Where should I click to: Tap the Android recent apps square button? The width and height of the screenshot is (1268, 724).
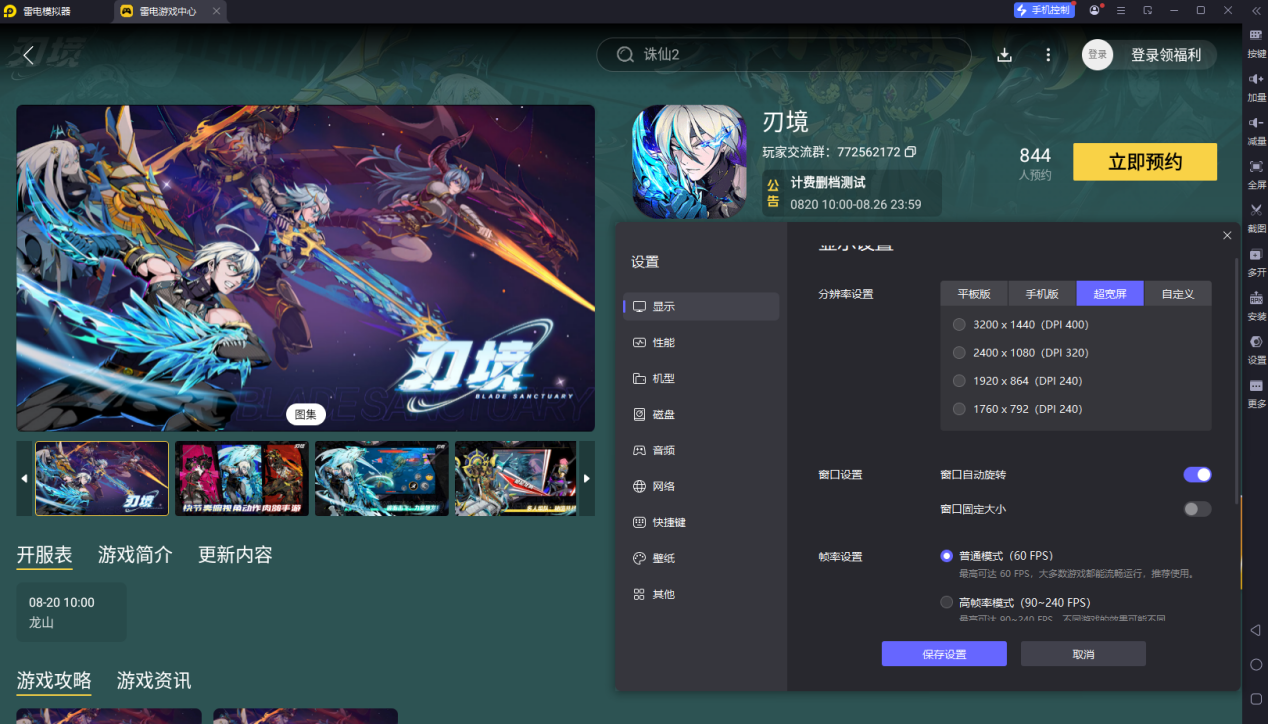tap(1256, 698)
